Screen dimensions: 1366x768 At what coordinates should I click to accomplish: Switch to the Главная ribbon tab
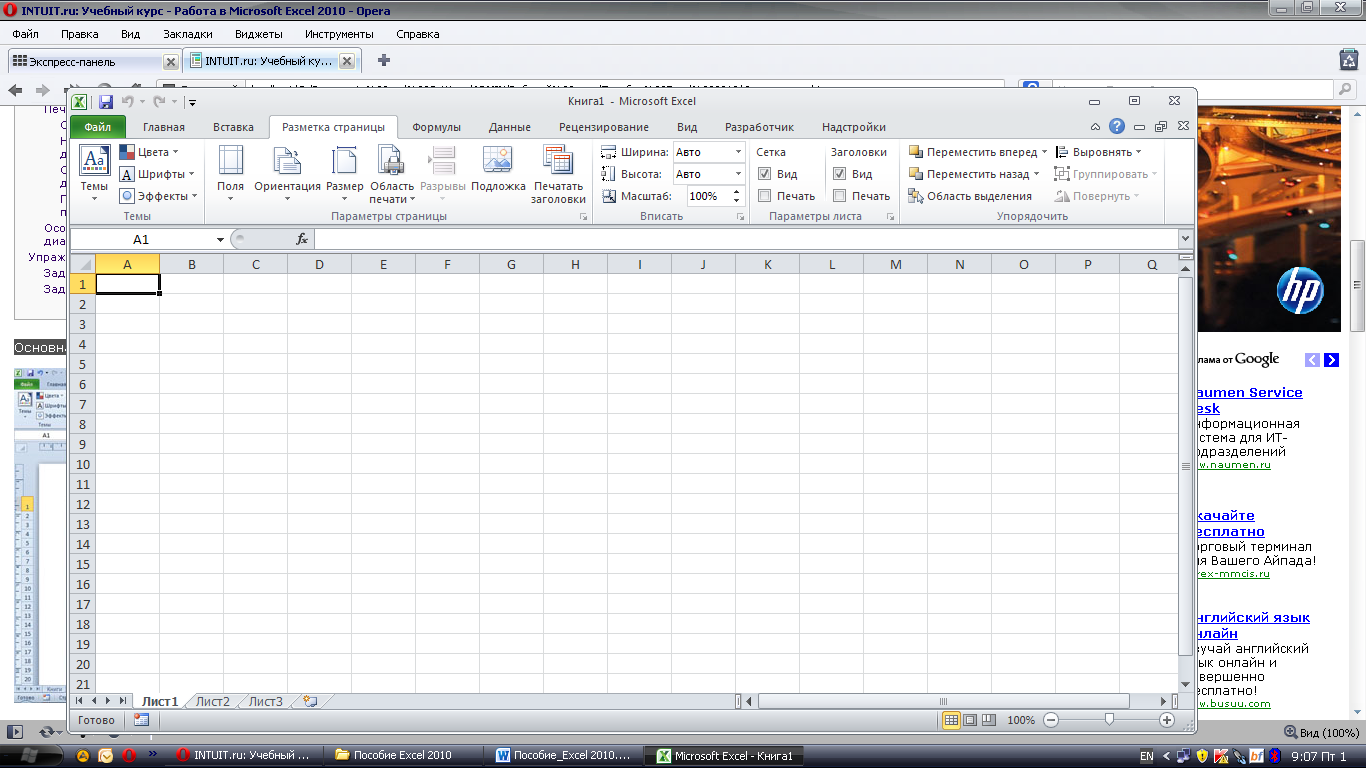point(164,127)
